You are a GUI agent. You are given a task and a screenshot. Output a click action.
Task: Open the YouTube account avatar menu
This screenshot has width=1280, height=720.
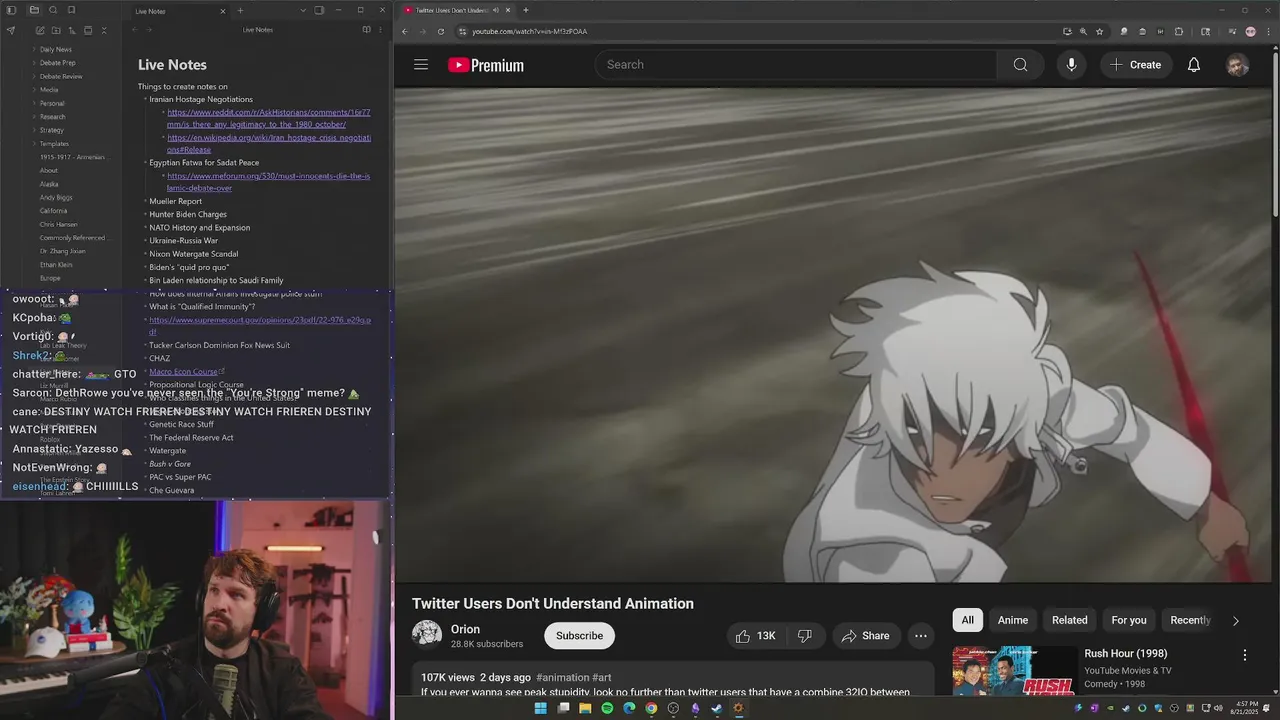1238,65
